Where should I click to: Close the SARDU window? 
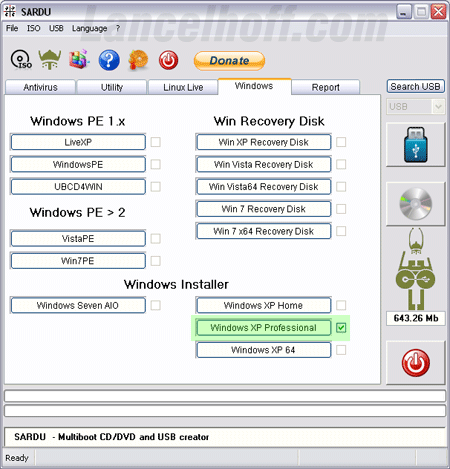439,12
